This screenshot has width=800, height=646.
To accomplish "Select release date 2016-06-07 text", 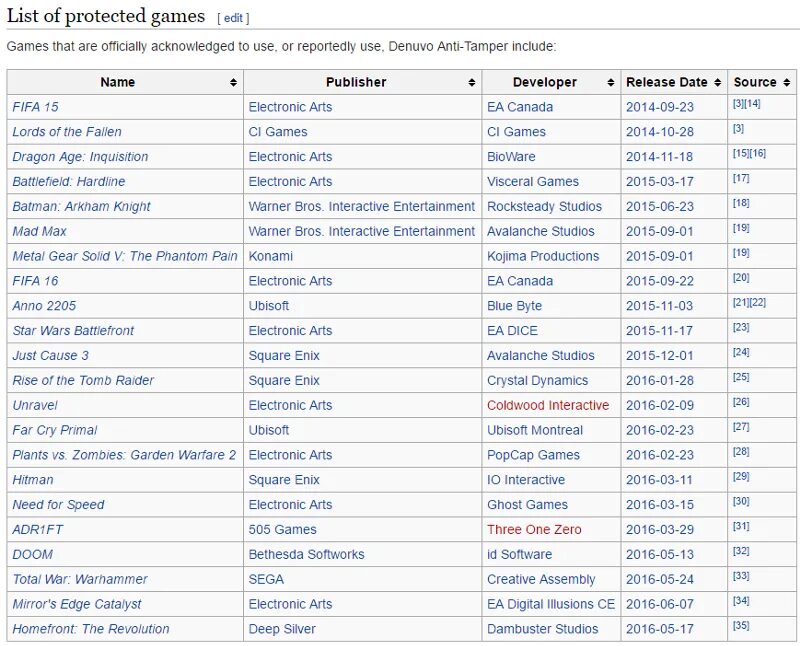I will pos(660,604).
